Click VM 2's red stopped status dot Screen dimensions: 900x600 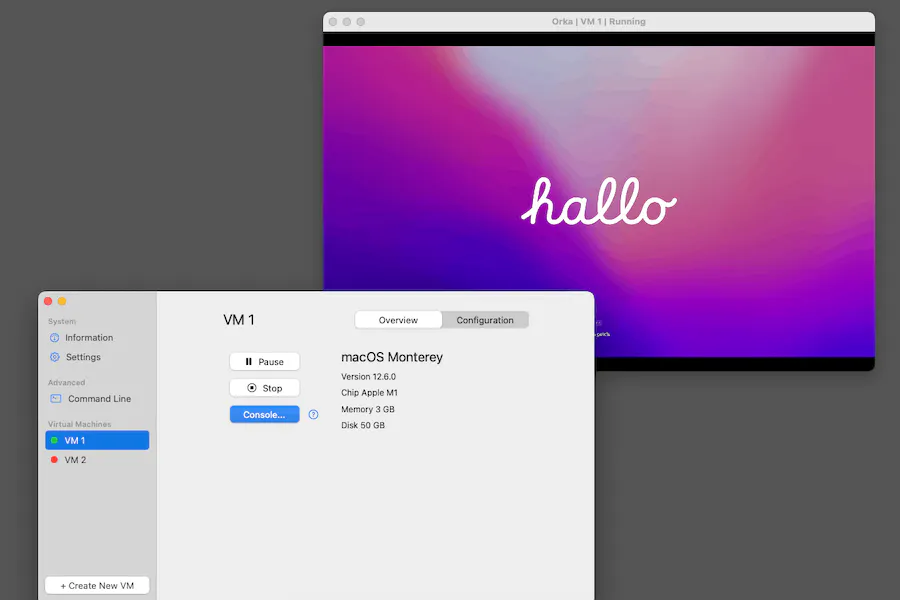54,460
